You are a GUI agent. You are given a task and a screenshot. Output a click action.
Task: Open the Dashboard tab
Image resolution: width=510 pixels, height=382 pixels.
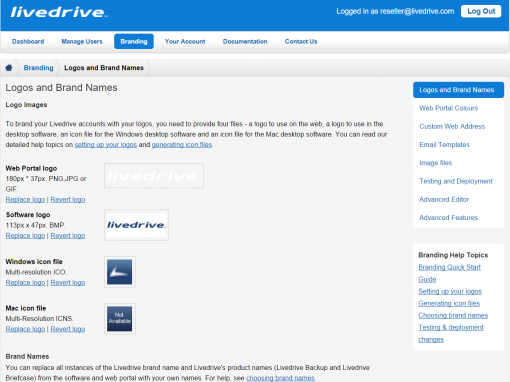[x=28, y=42]
